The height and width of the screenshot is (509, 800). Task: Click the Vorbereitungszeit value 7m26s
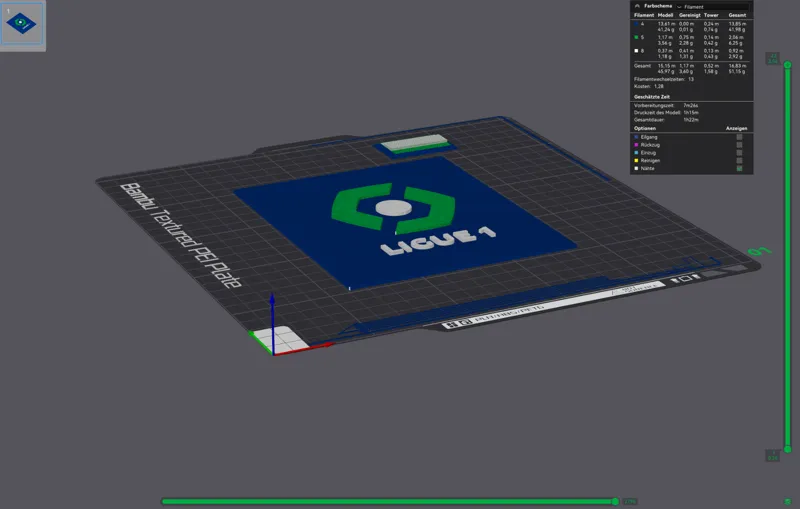point(691,106)
